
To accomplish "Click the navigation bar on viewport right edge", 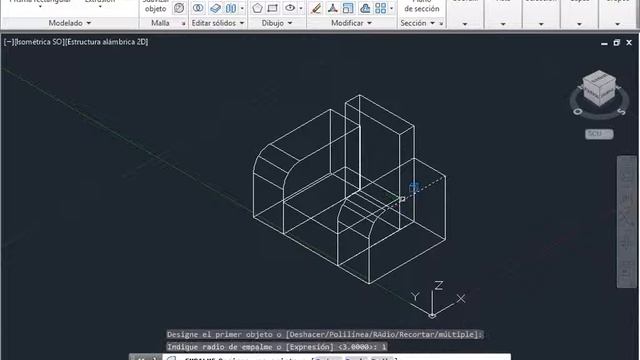I will 627,222.
